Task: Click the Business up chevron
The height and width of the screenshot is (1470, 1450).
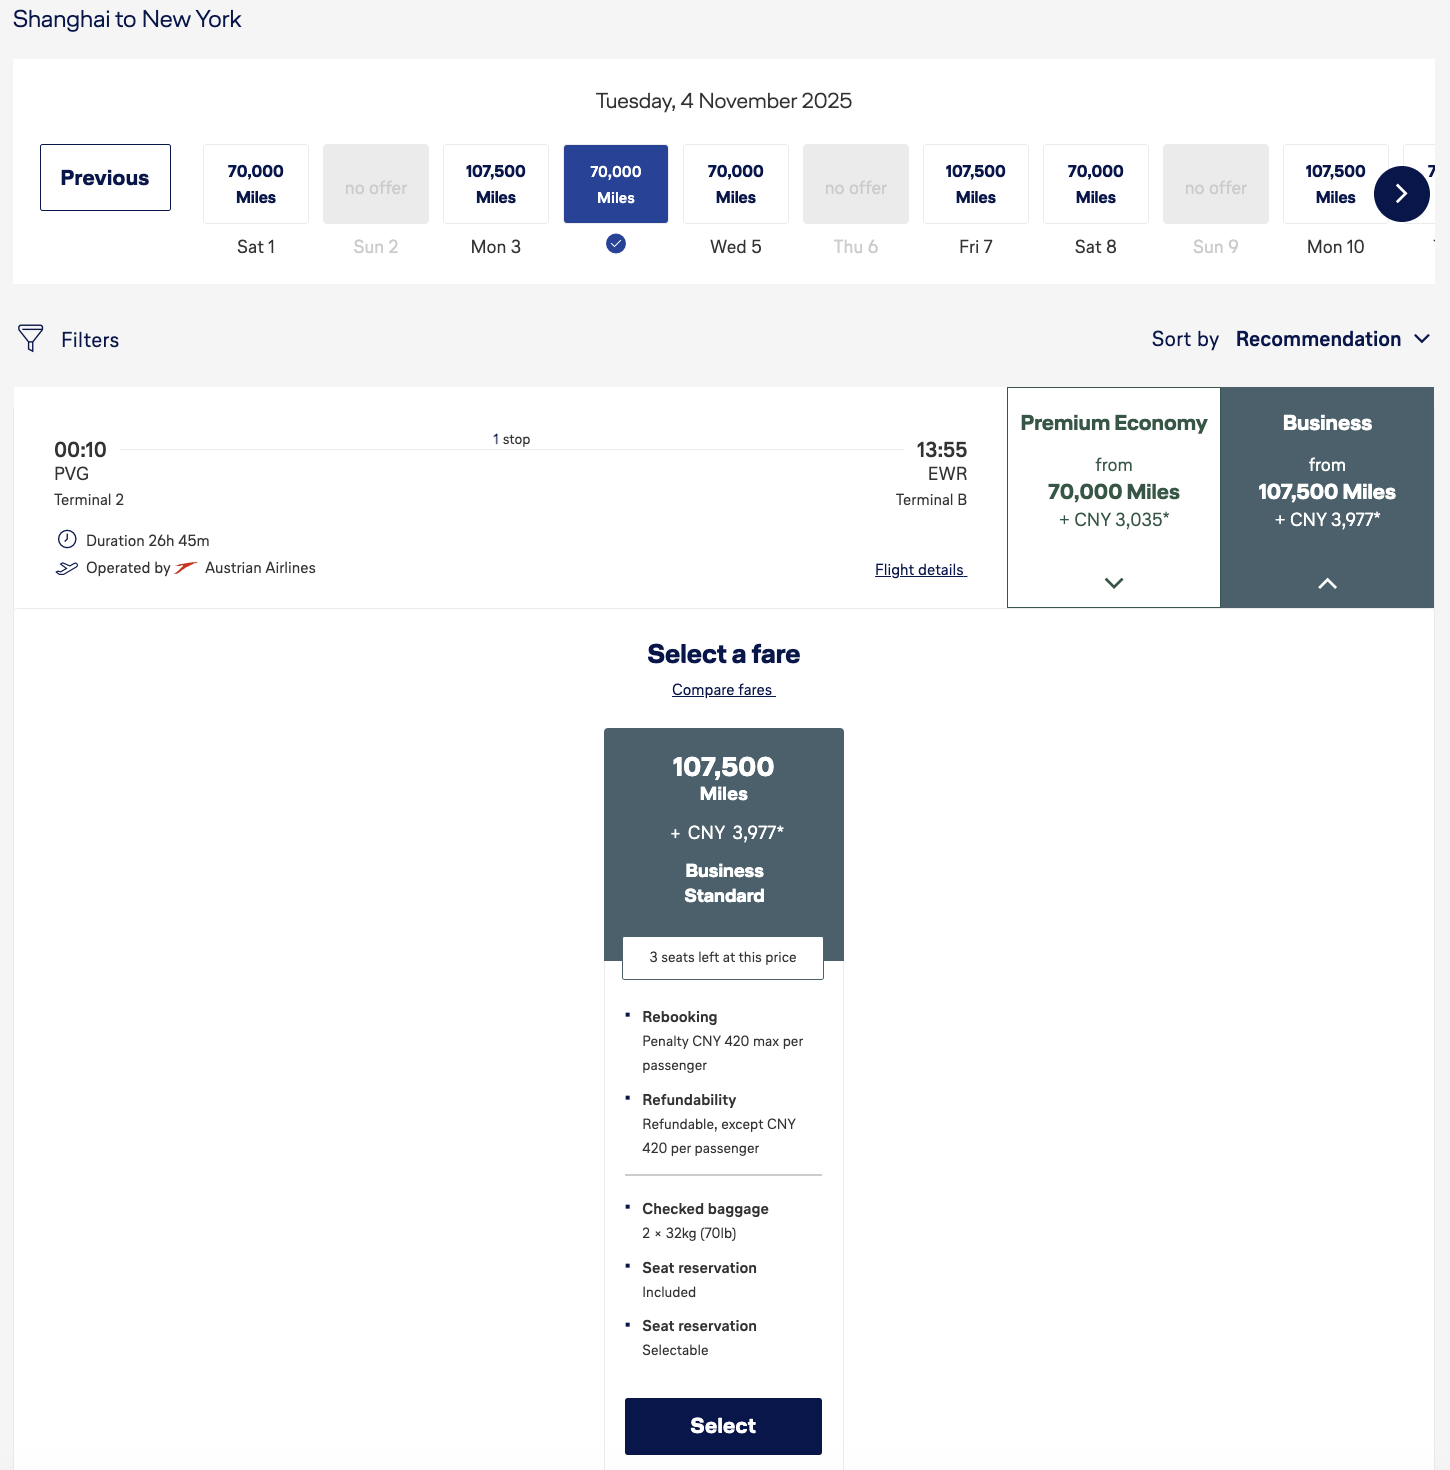Action: point(1327,583)
